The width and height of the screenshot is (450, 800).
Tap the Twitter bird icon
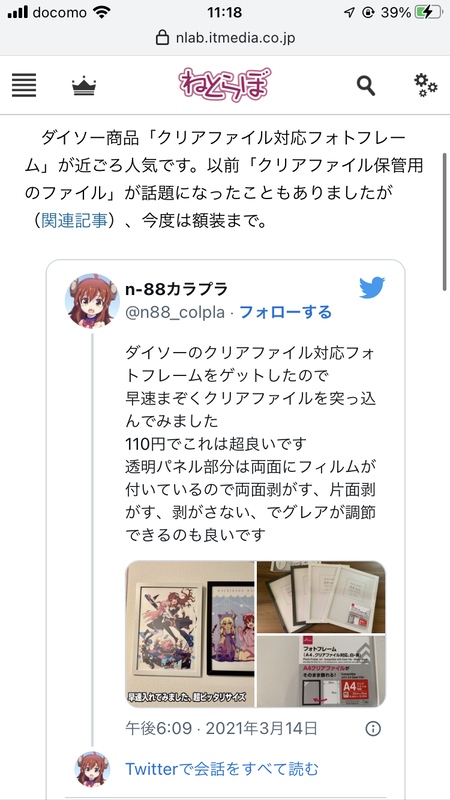[372, 288]
